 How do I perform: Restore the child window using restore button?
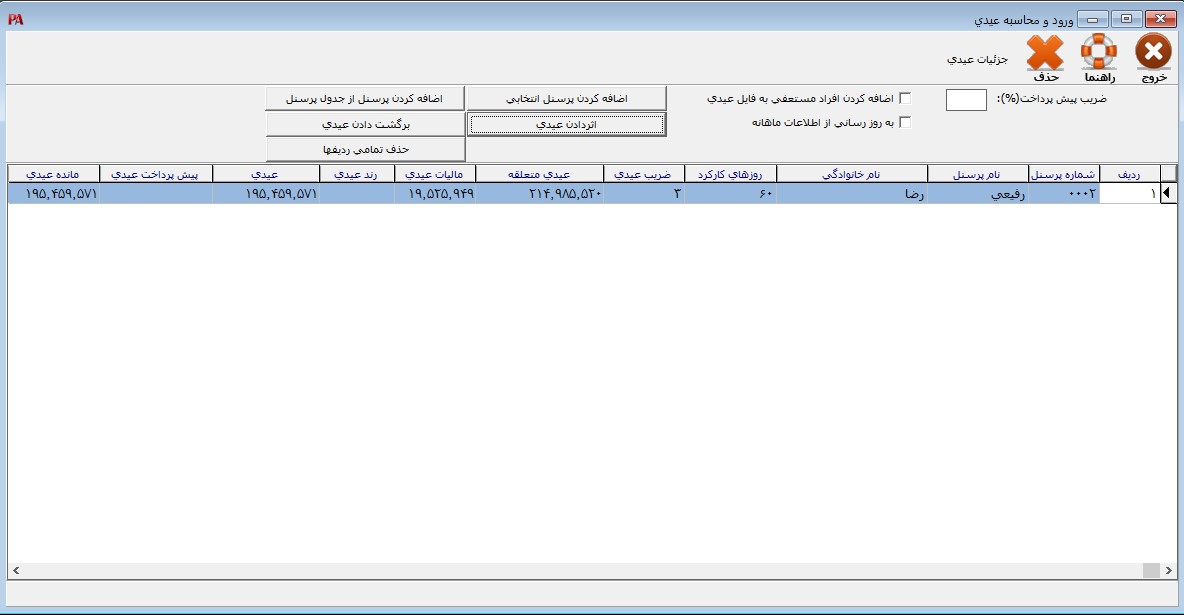click(x=1126, y=19)
